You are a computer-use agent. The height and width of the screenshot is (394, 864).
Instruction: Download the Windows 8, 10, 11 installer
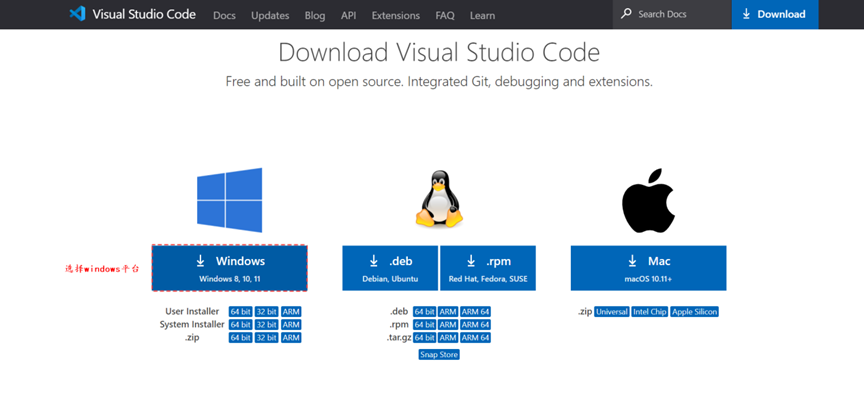coord(230,268)
